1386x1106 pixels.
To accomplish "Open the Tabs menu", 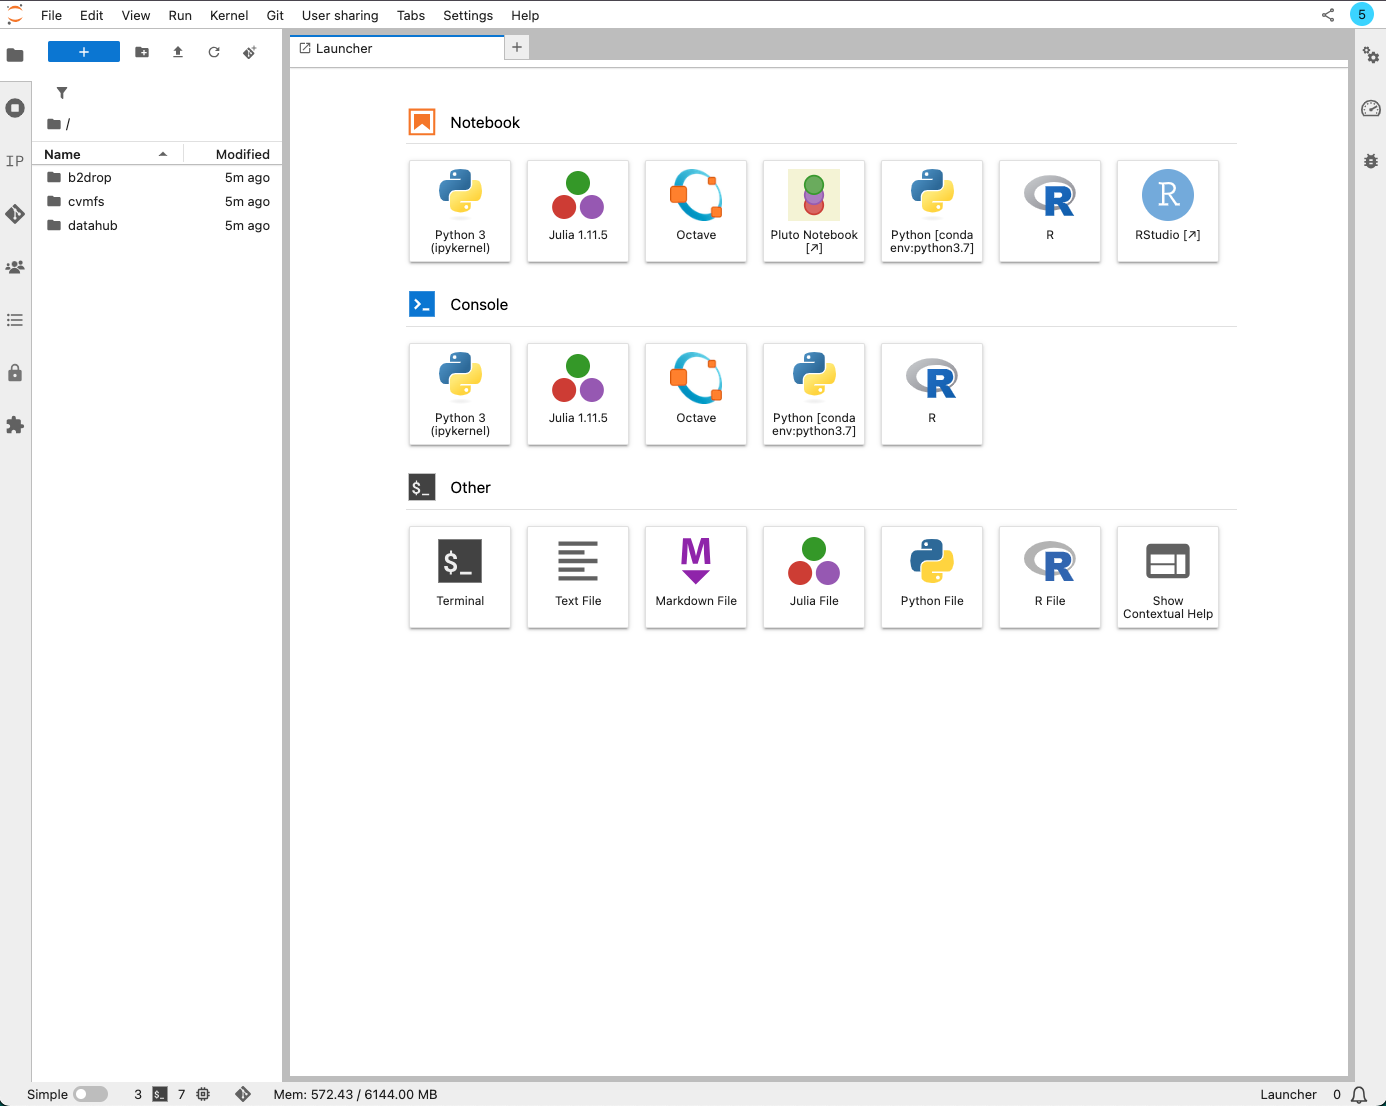I will 411,15.
